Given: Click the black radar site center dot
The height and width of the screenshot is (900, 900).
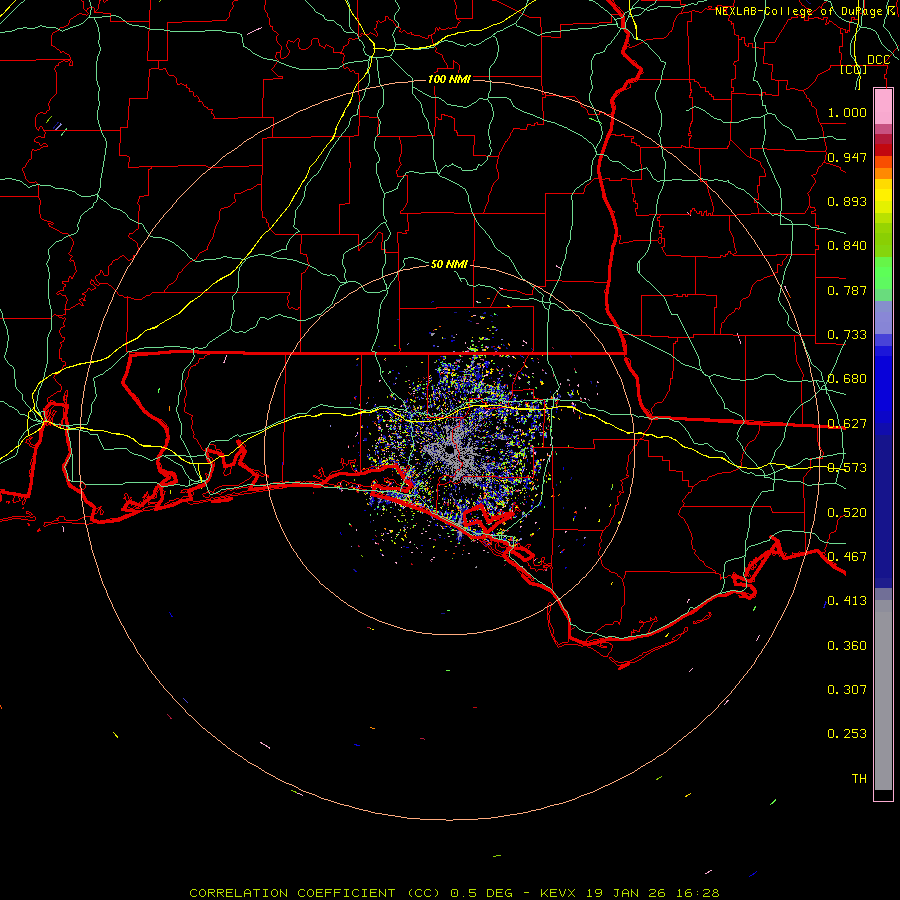Looking at the screenshot, I should click(x=448, y=449).
